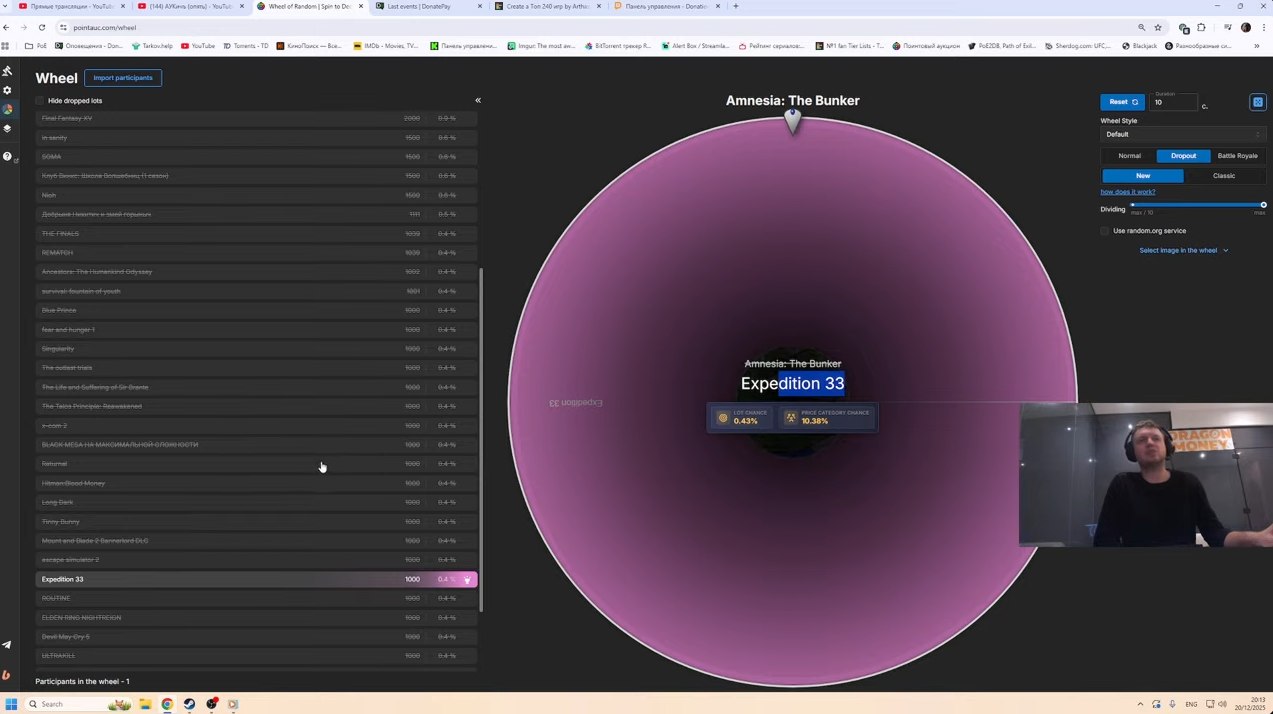Open File Explorer in the taskbar

click(145, 704)
